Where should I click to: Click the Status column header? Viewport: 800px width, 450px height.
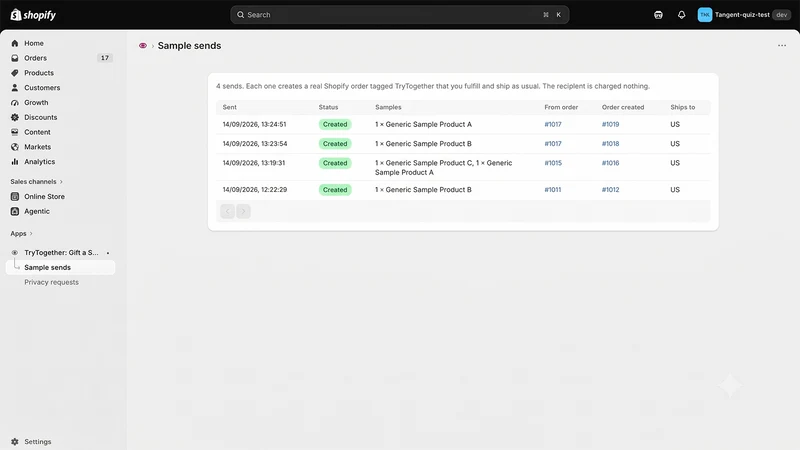328,107
